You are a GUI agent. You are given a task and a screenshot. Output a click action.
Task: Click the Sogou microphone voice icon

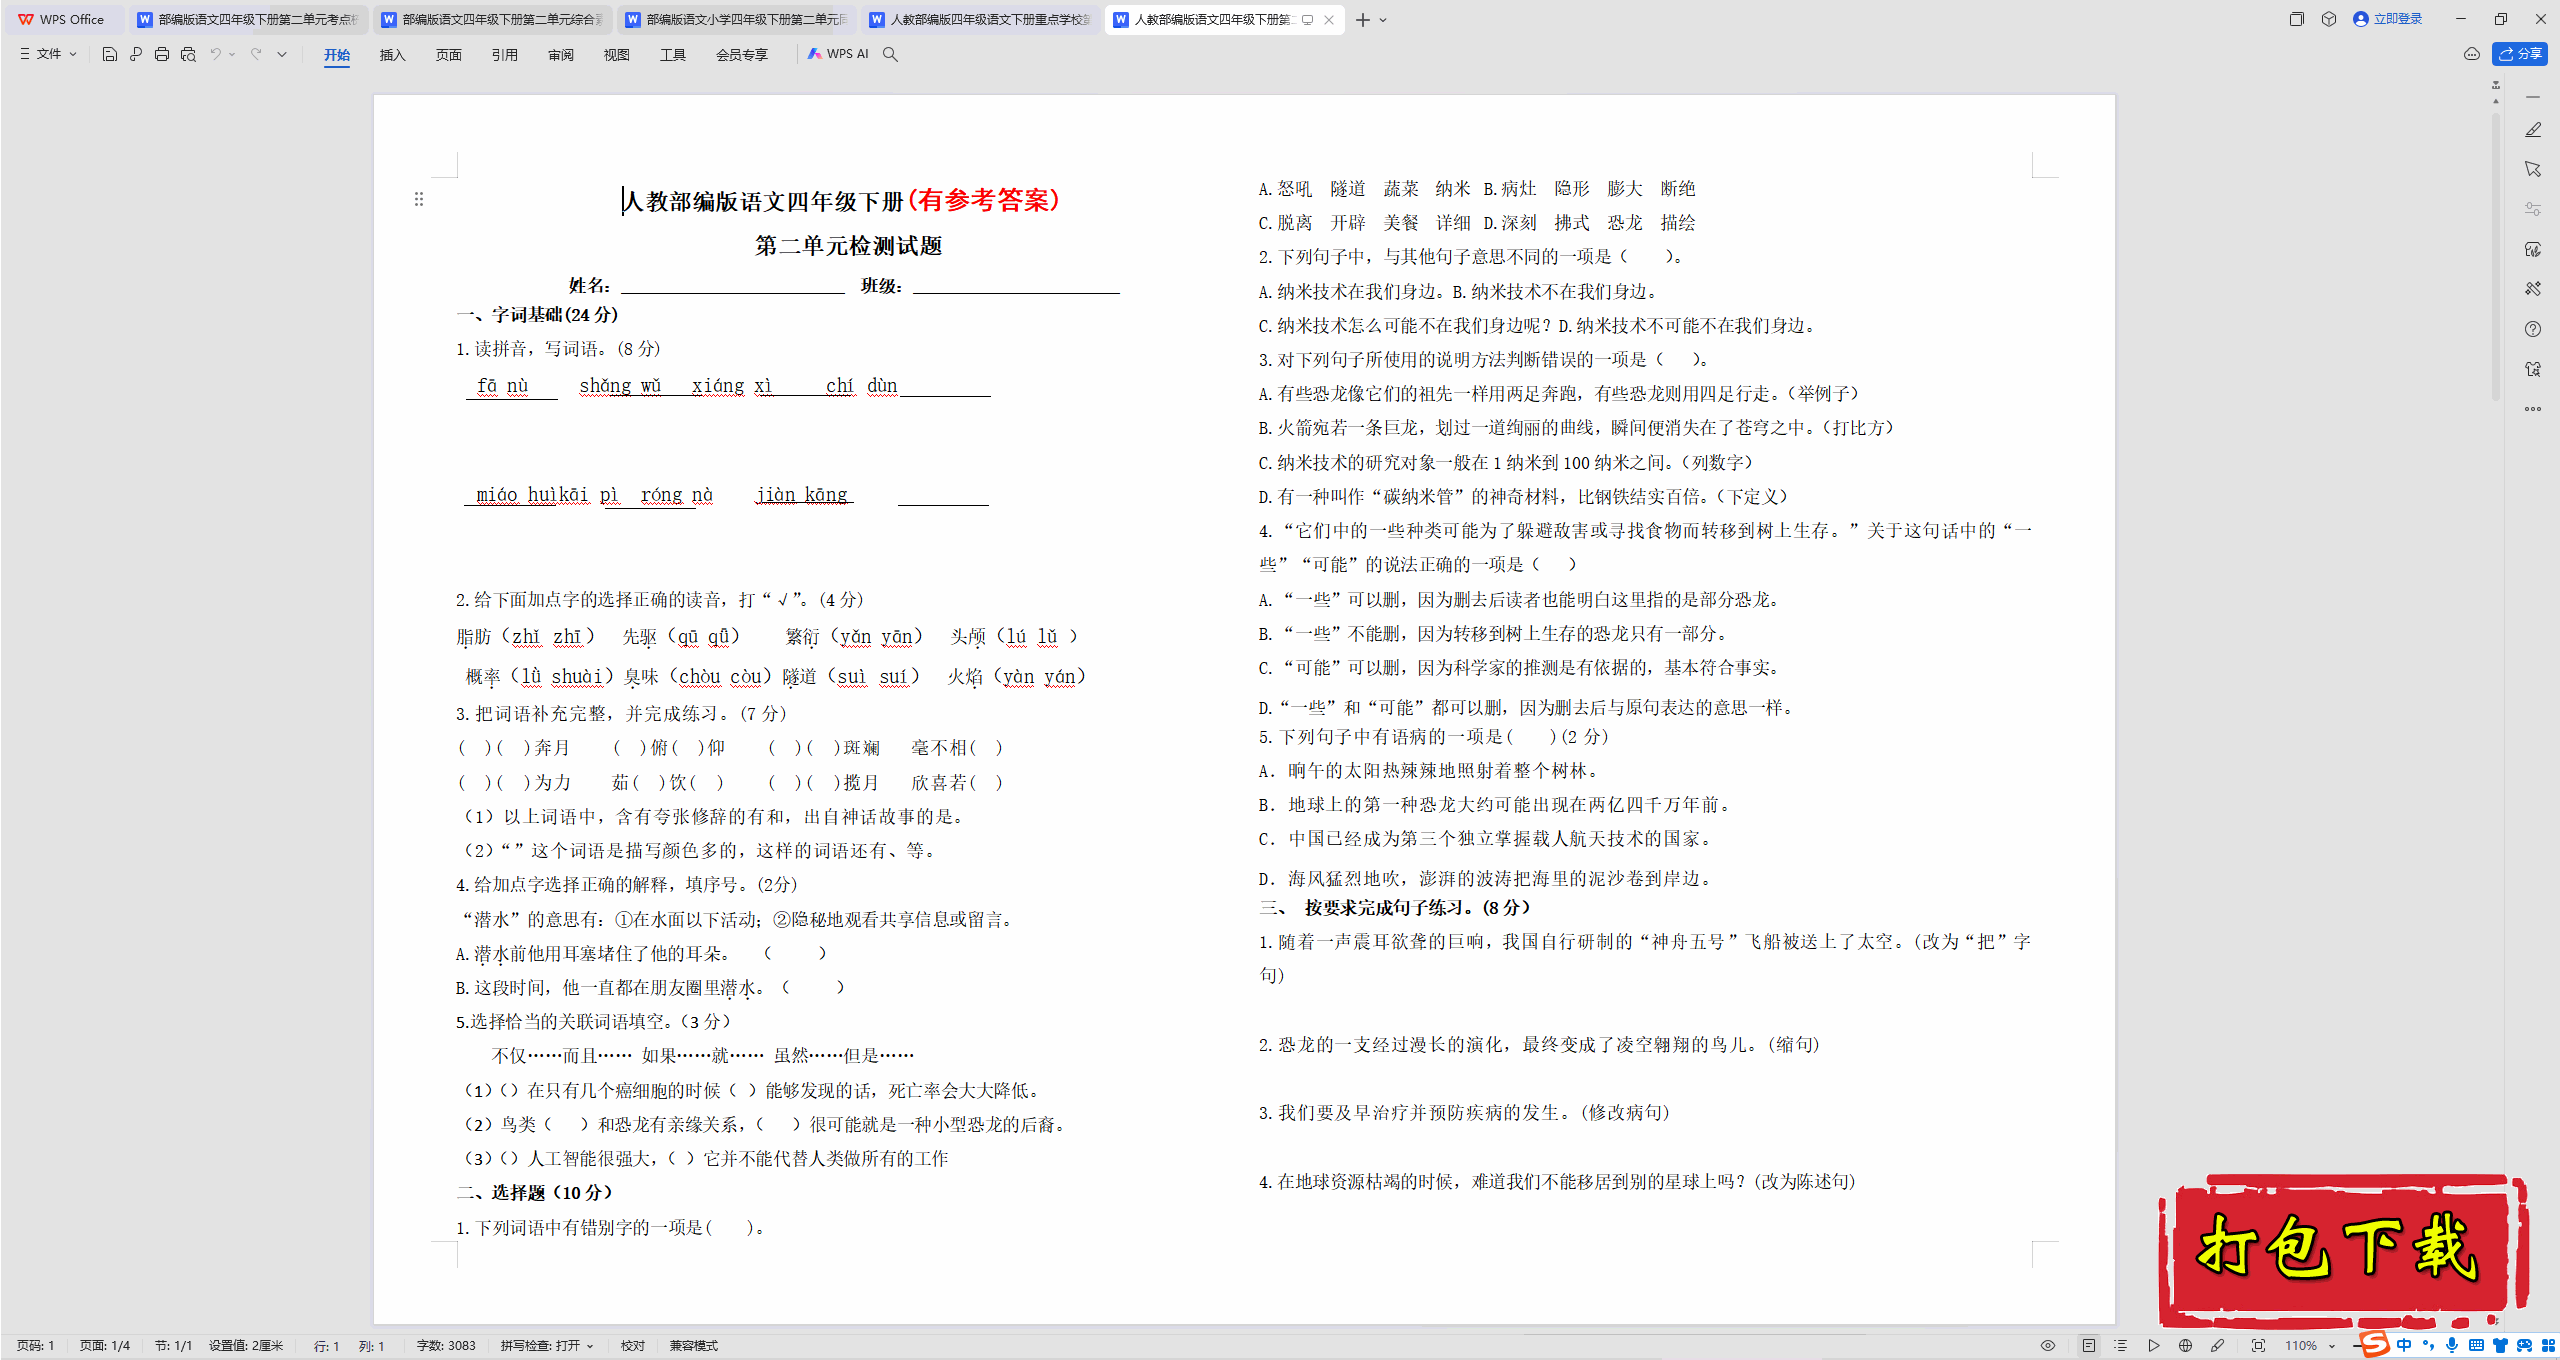[x=2451, y=1345]
